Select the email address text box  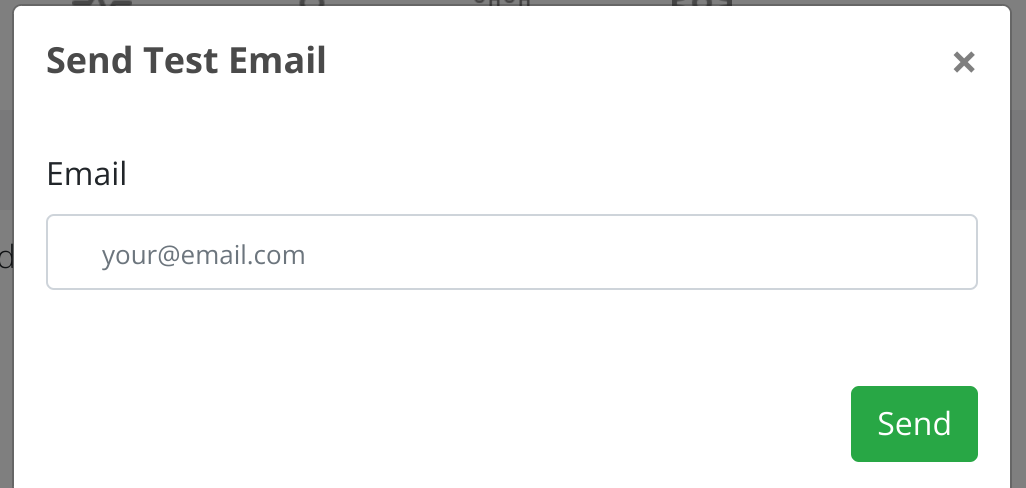pos(511,253)
